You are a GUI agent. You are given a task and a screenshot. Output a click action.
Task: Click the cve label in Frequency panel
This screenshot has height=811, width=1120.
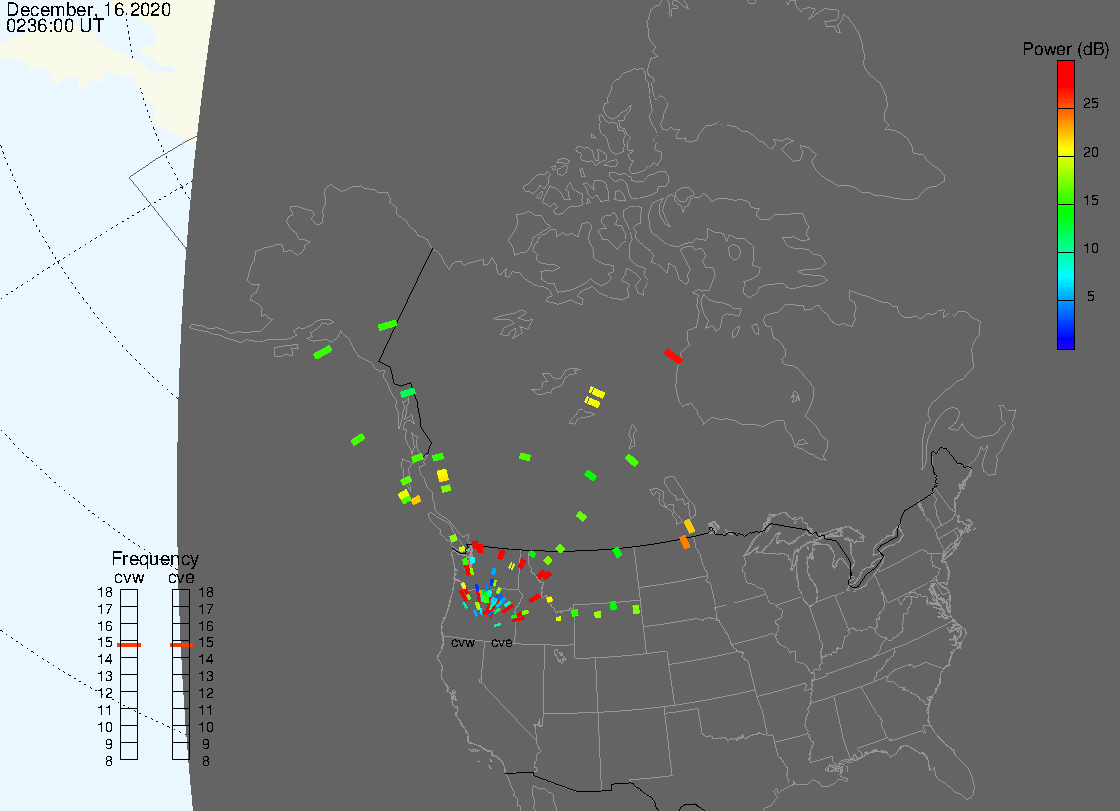[x=181, y=577]
